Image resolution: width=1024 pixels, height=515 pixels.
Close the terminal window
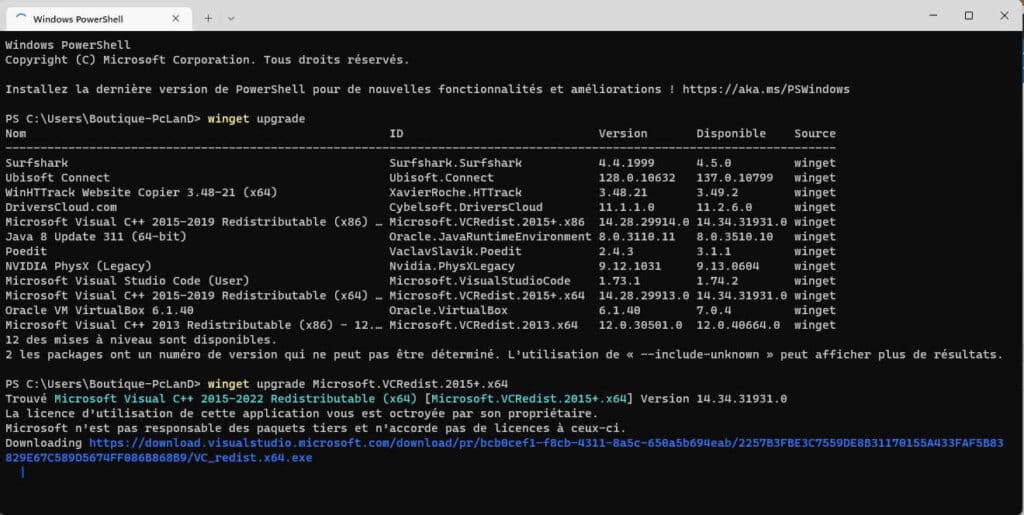[1004, 16]
